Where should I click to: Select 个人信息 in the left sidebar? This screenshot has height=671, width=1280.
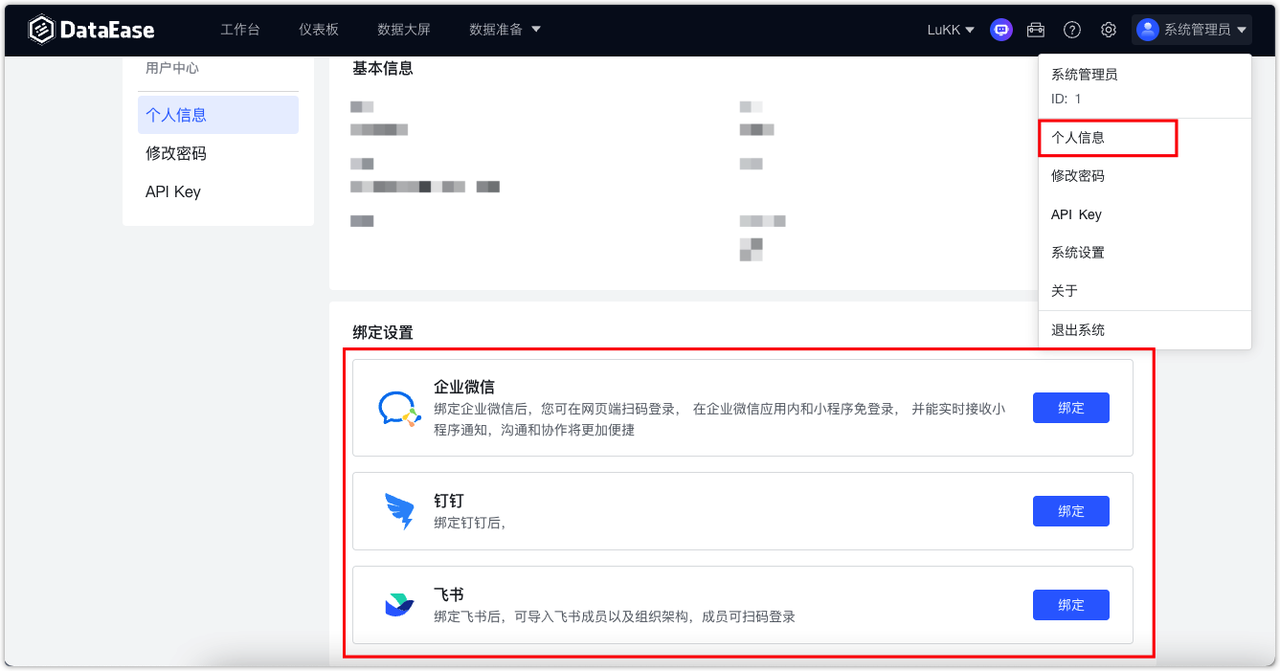click(218, 115)
